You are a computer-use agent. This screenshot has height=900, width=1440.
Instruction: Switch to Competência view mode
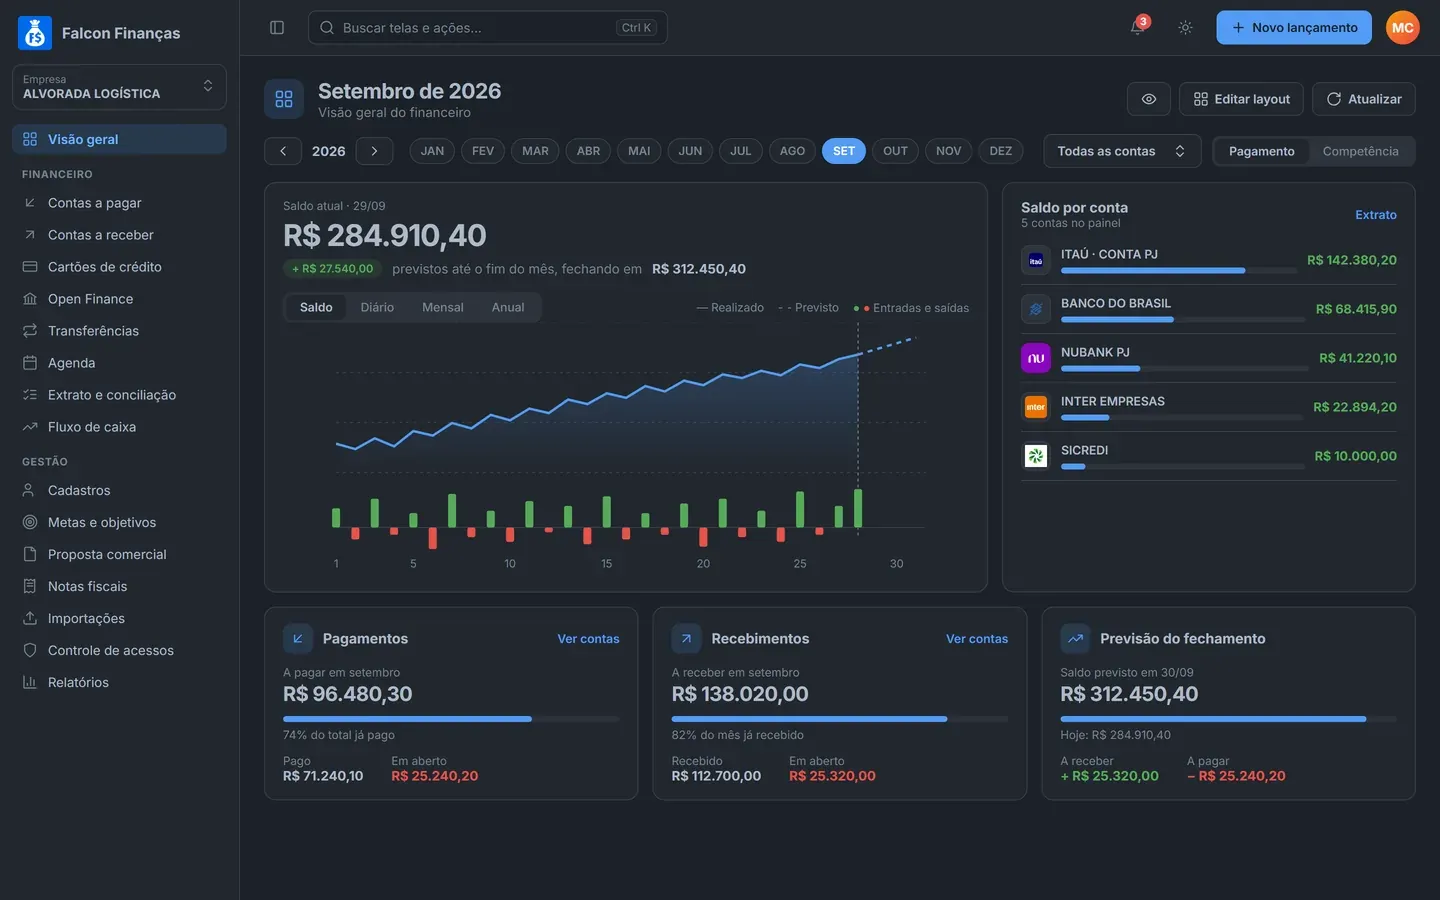1360,151
